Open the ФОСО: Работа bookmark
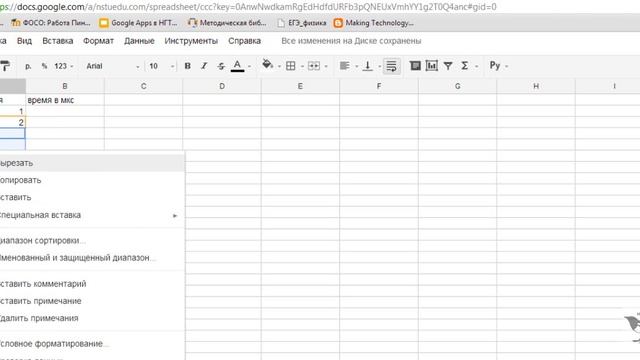The height and width of the screenshot is (360, 640). pyautogui.click(x=51, y=23)
